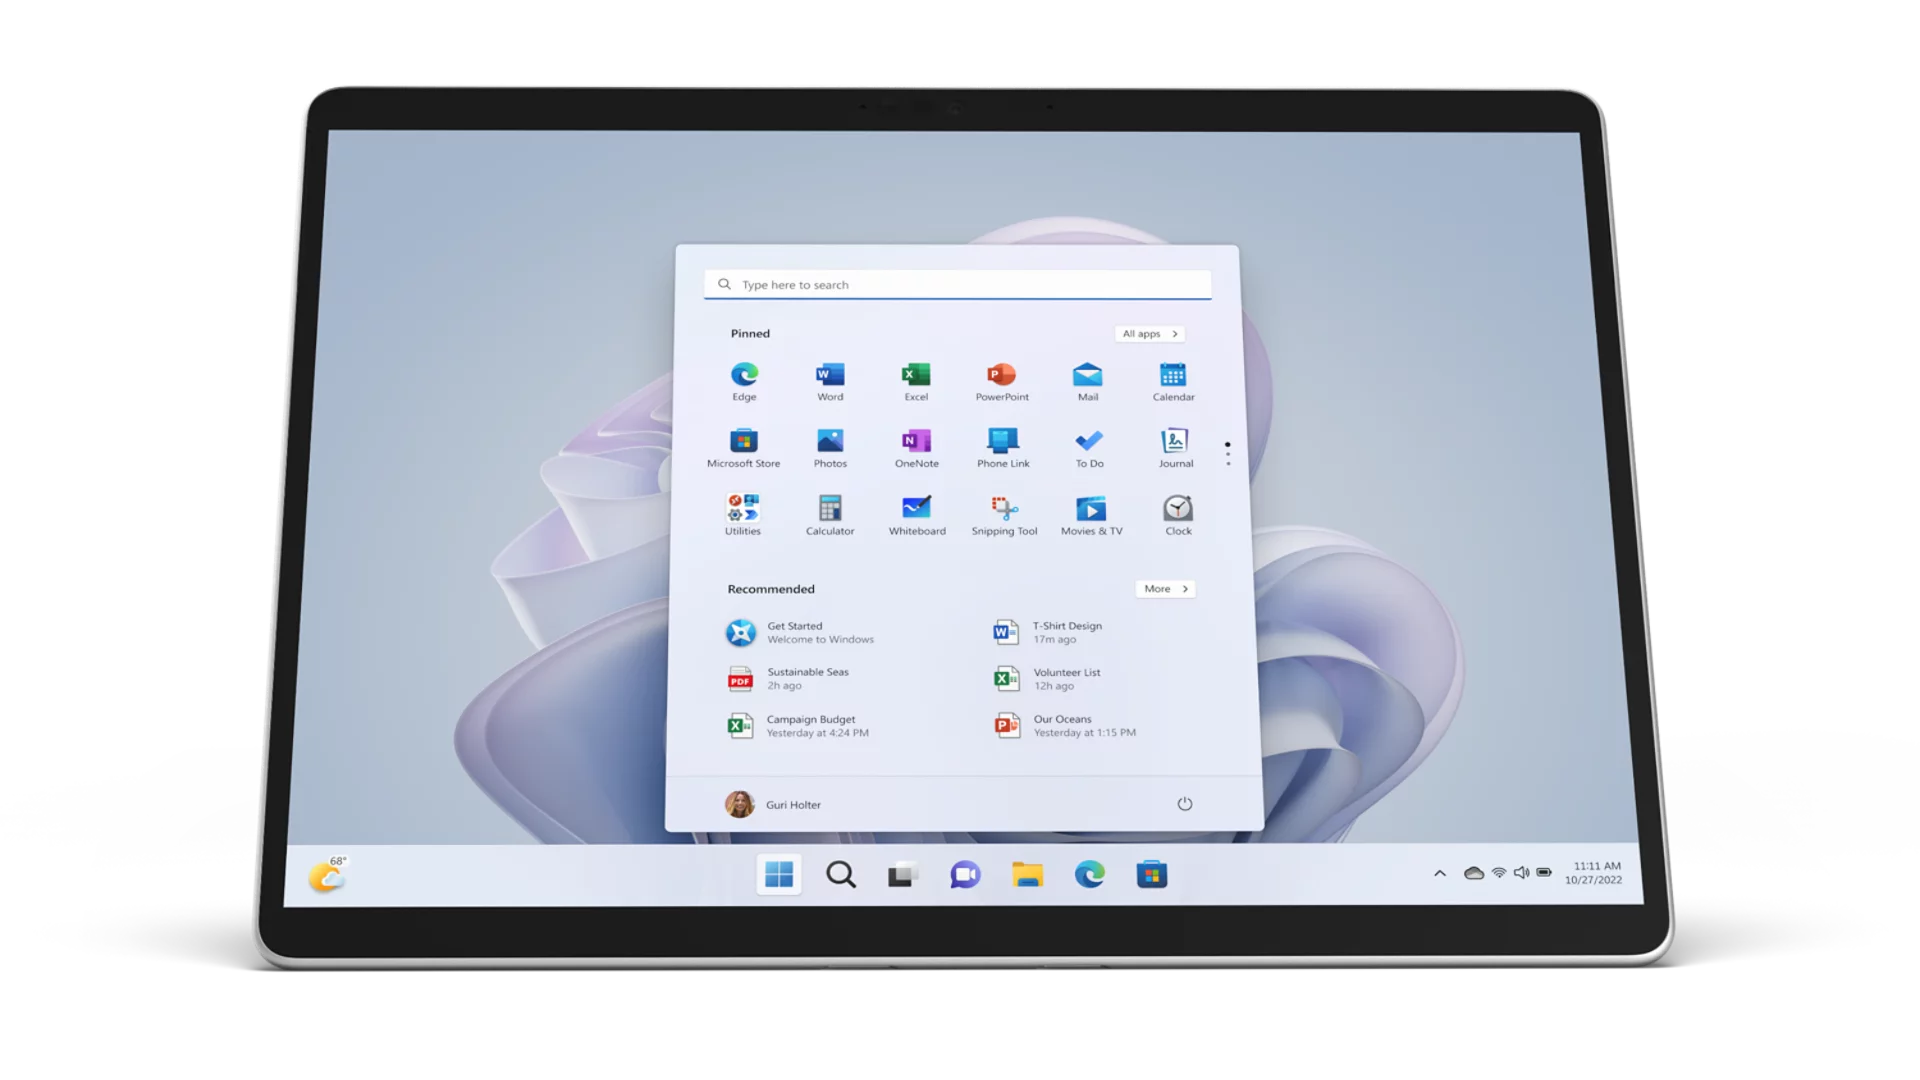Open Phone Link app
The image size is (1920, 1080).
[1002, 442]
